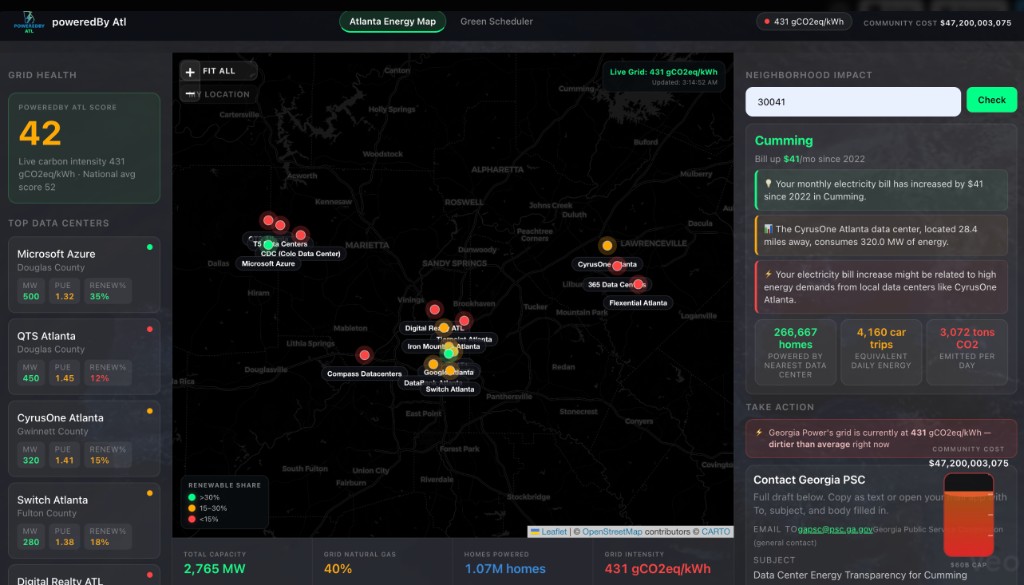Click the red status dot on Digital Realty ATL card

point(150,575)
